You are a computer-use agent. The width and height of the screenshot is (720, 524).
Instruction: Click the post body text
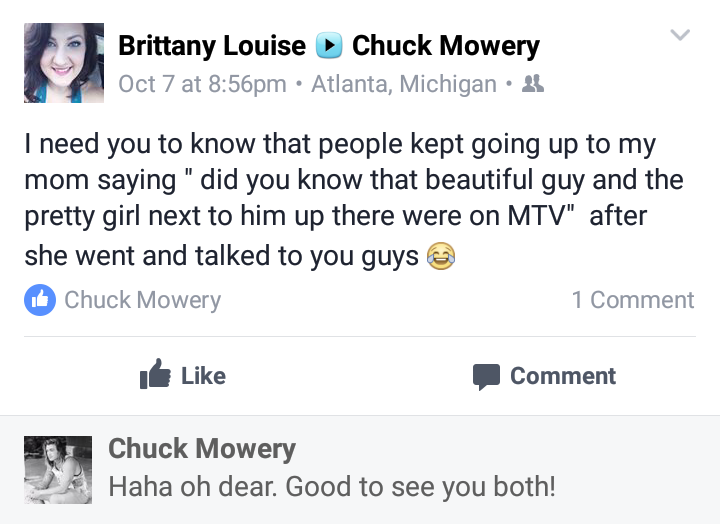pyautogui.click(x=354, y=199)
